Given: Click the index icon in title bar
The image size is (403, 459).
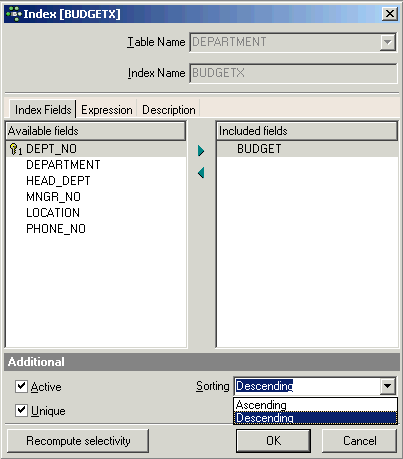Looking at the screenshot, I should tap(14, 14).
